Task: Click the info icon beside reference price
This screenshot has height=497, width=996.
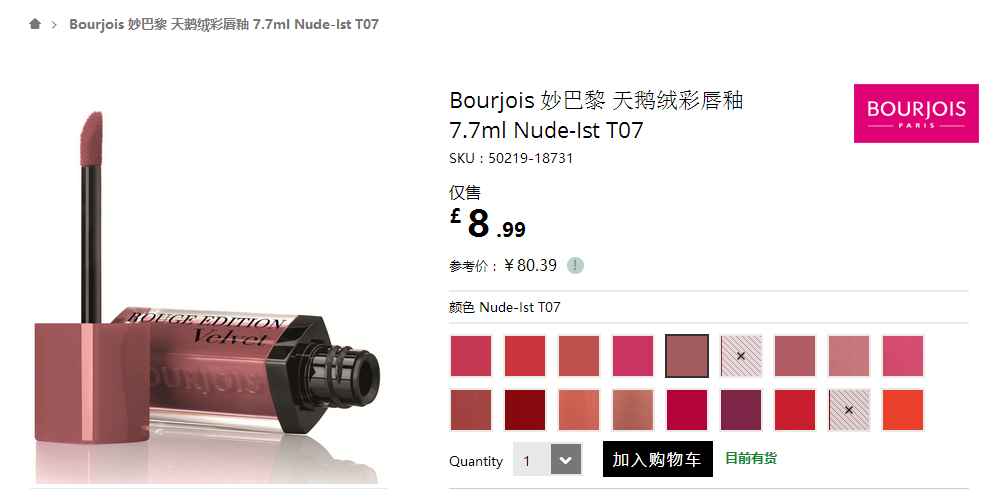Action: (x=575, y=266)
